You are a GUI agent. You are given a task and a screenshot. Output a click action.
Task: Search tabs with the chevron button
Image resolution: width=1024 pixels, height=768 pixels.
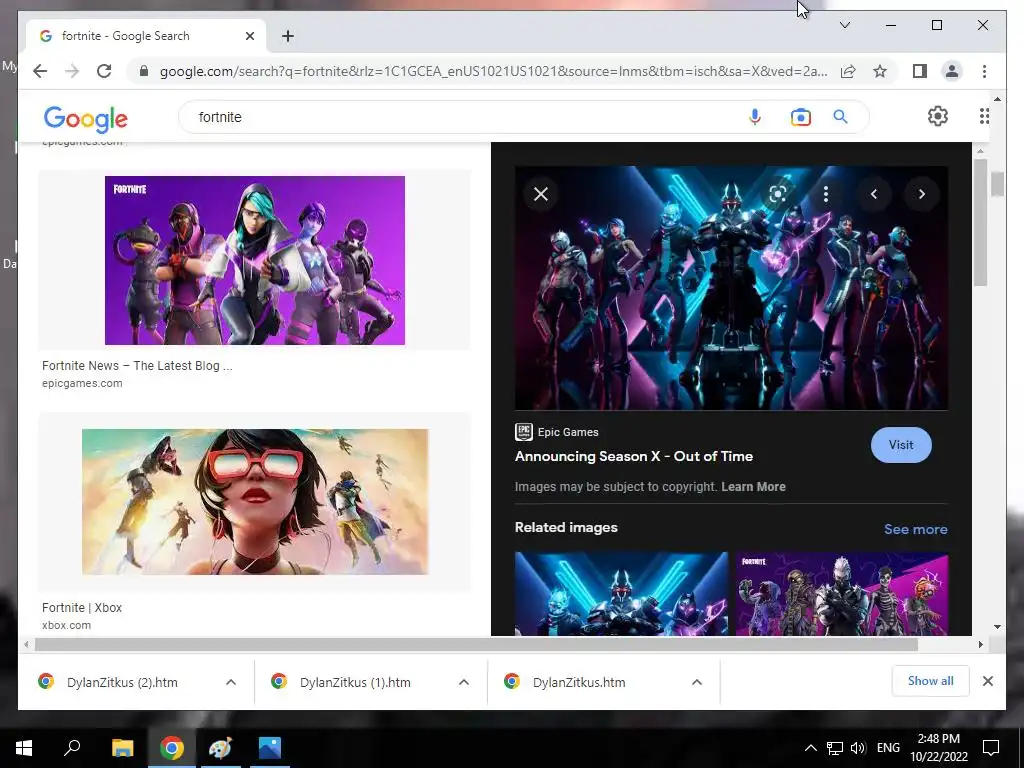click(x=844, y=25)
